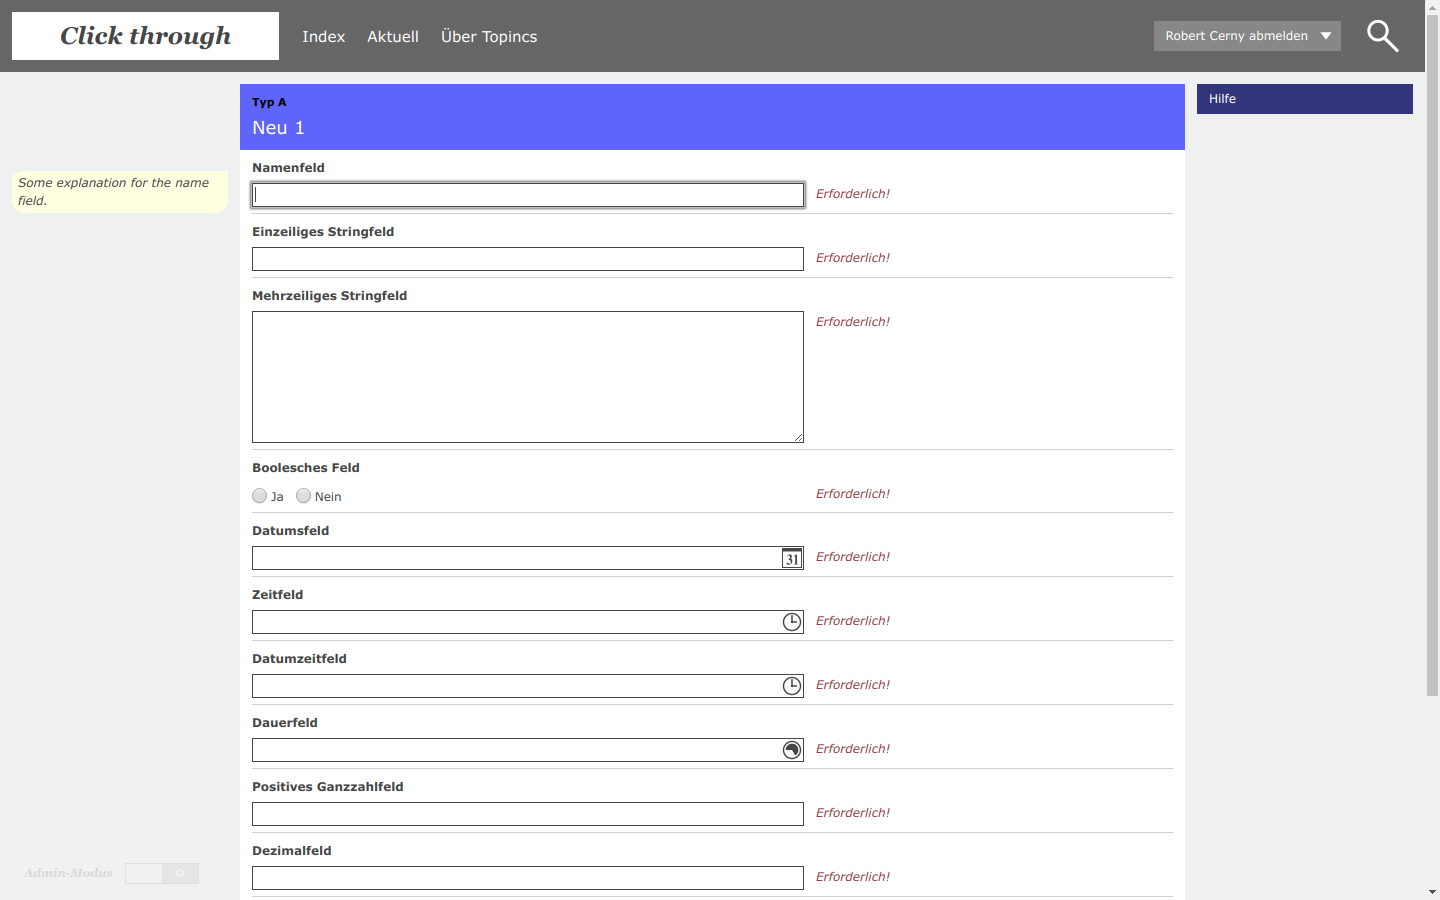This screenshot has height=900, width=1440.
Task: Click inside the Mehrzeiliges Stringfeld textarea
Action: tap(528, 377)
